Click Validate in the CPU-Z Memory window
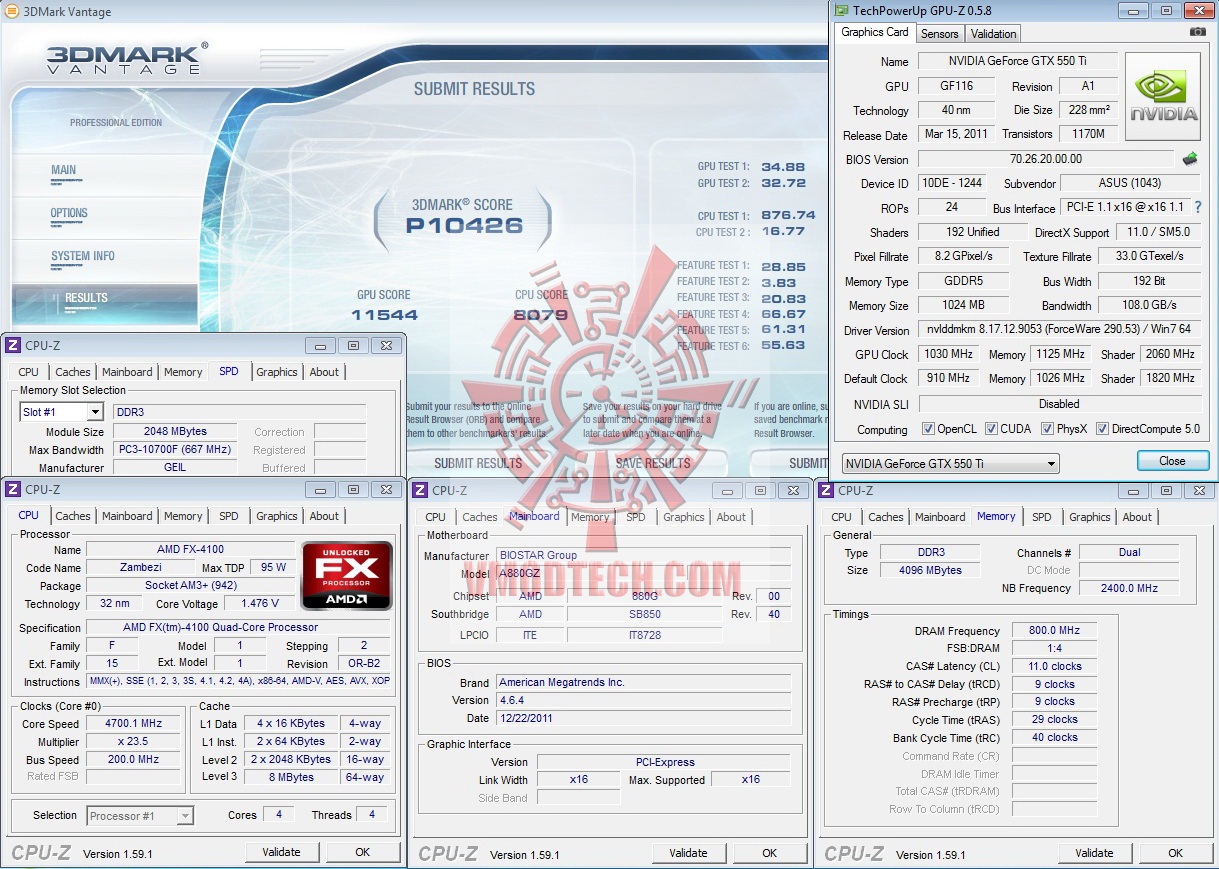1219x869 pixels. pyautogui.click(x=1094, y=853)
